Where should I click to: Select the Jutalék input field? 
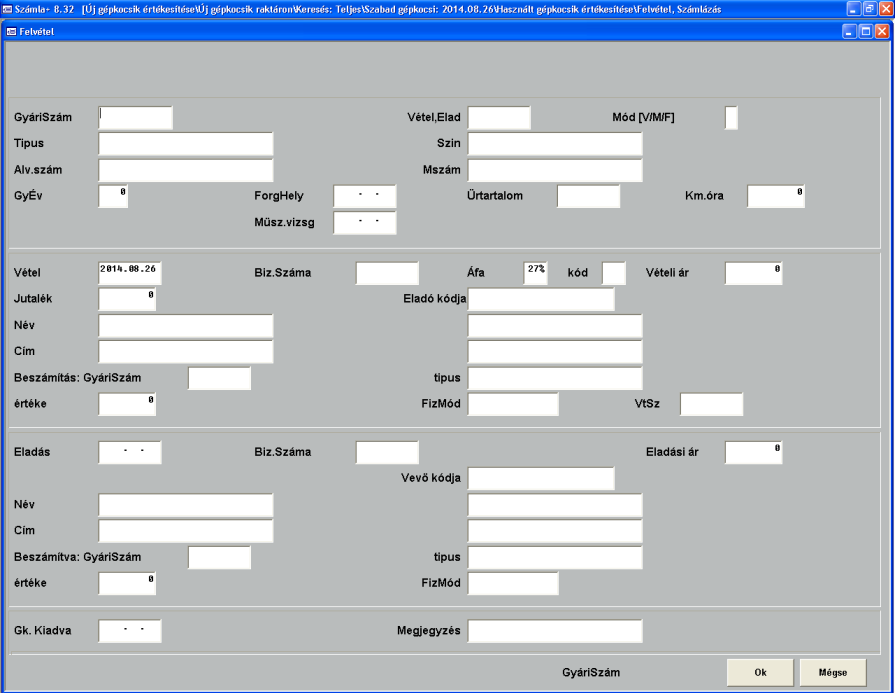tap(127, 299)
